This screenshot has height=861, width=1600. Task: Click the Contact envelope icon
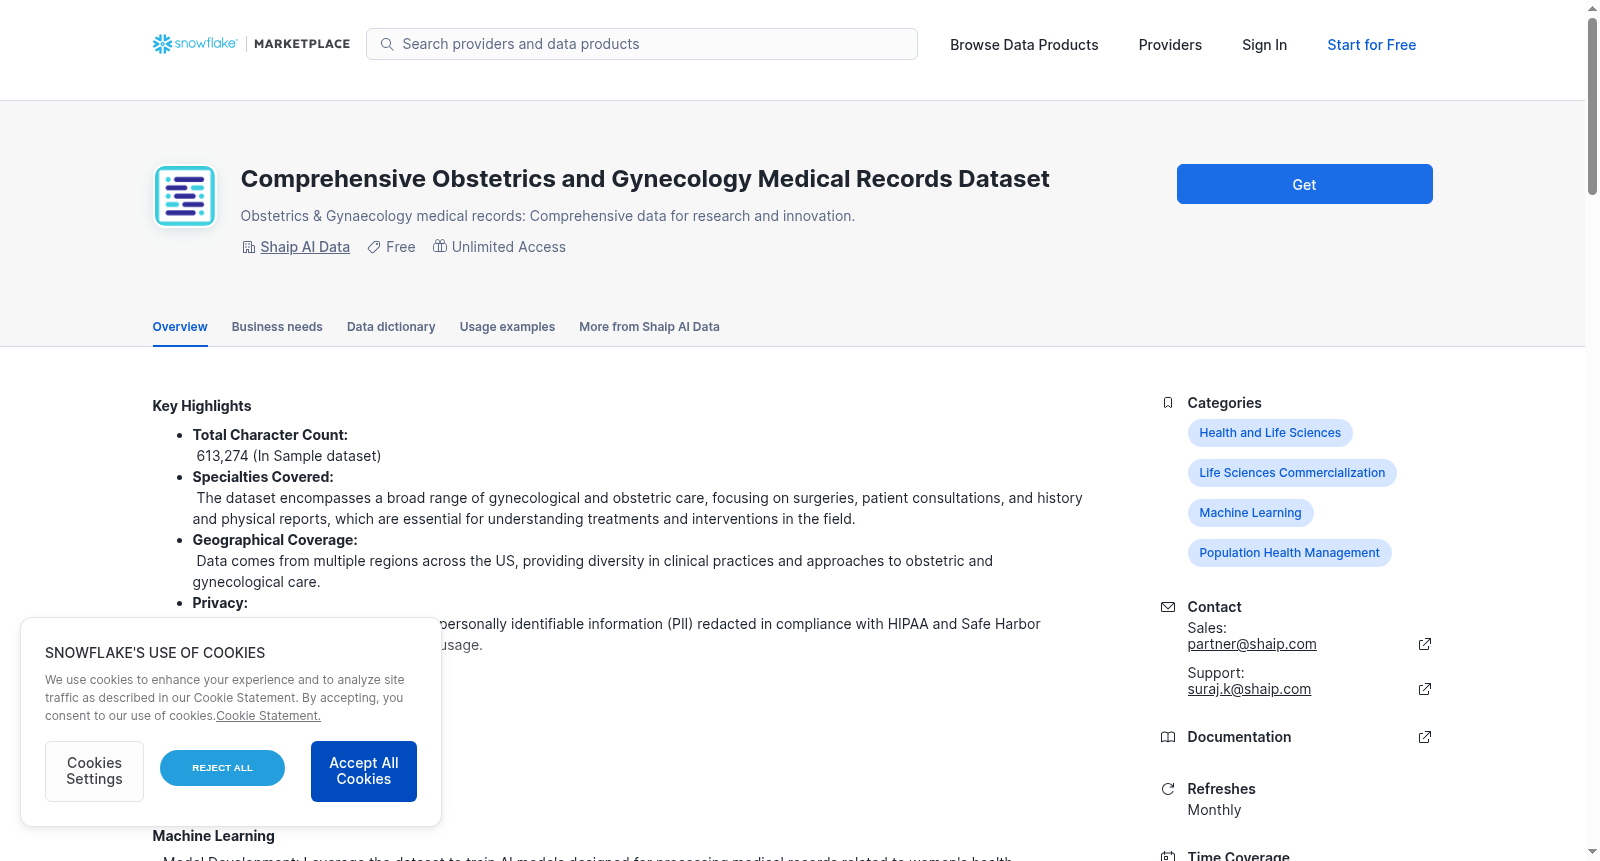(x=1168, y=607)
